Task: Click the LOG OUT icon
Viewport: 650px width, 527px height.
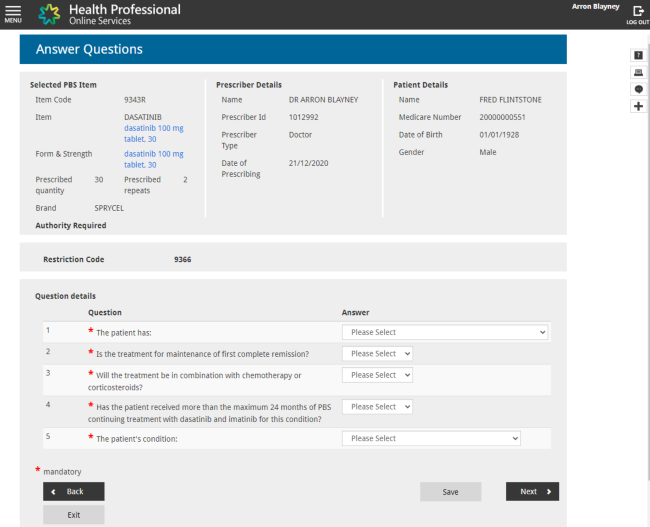Action: pos(638,15)
